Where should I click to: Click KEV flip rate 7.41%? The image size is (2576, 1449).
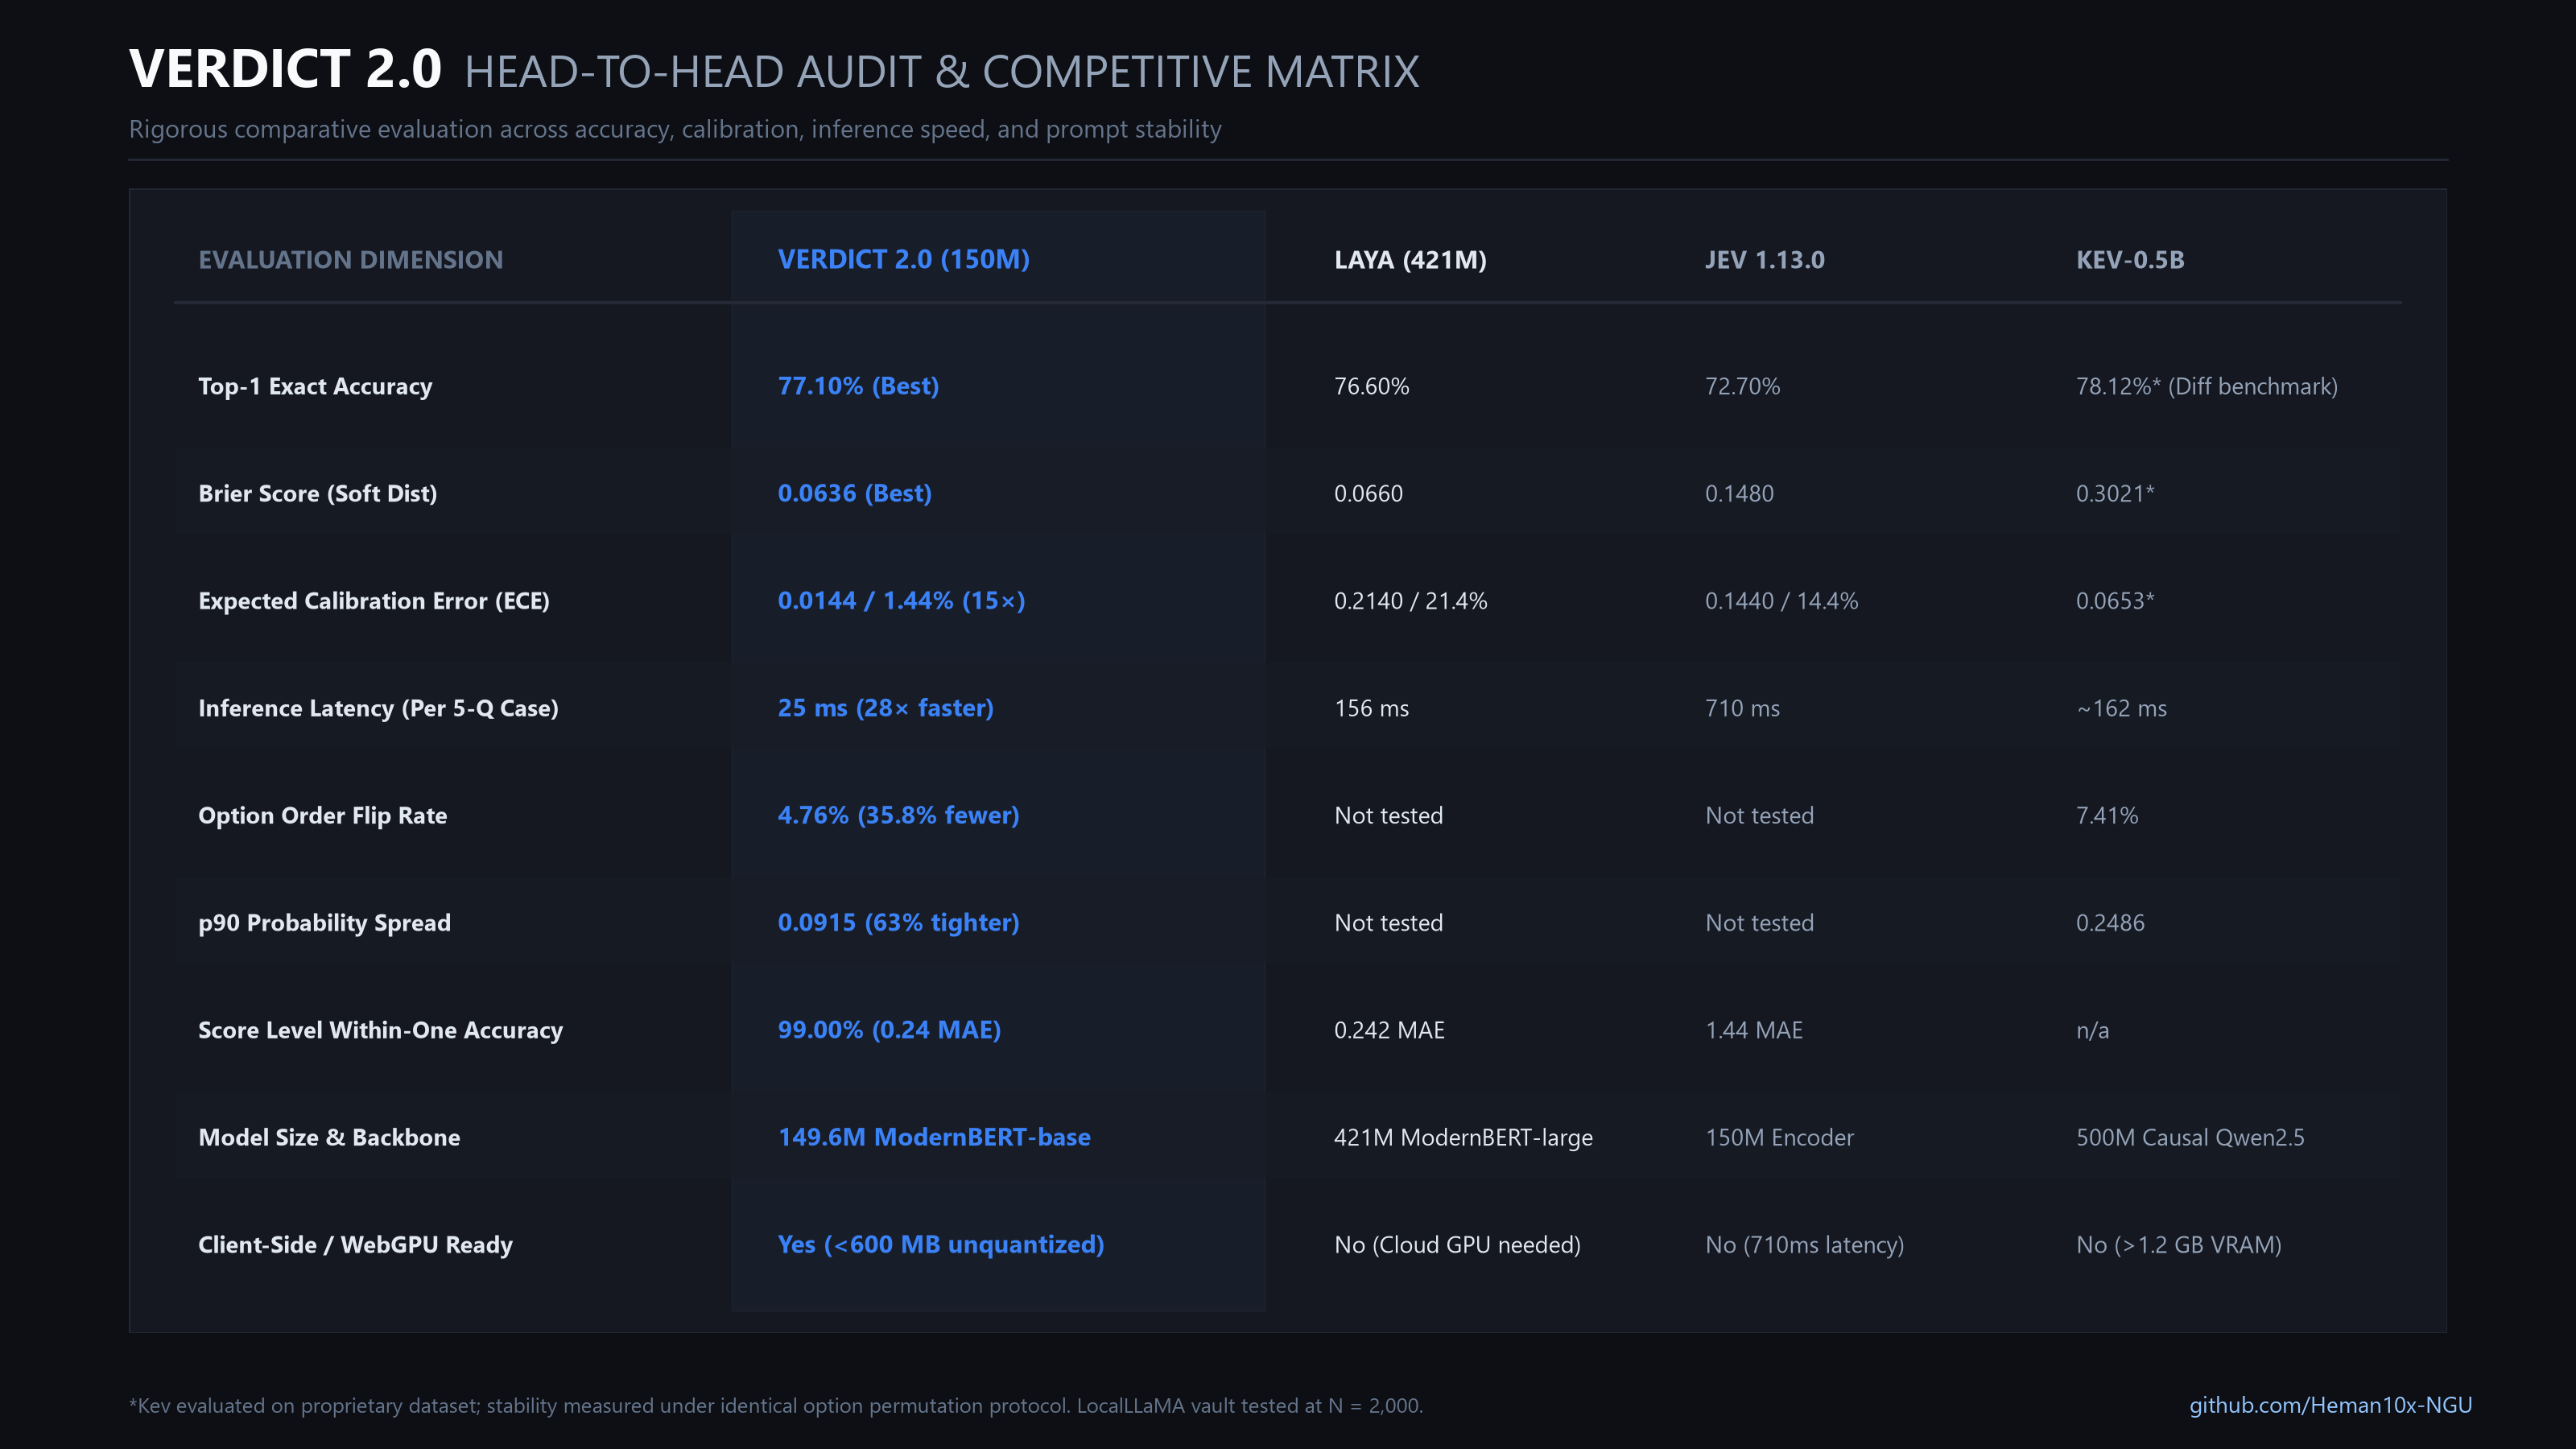[2107, 815]
